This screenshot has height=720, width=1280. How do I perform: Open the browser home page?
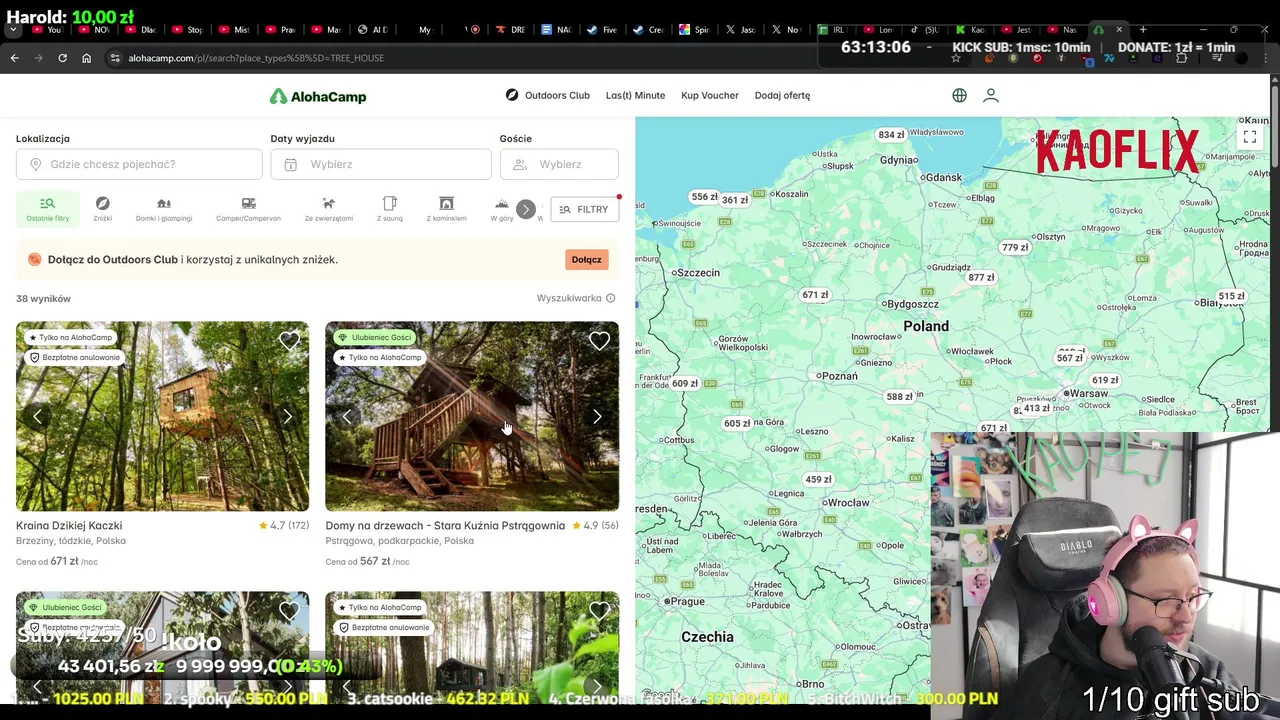(86, 58)
